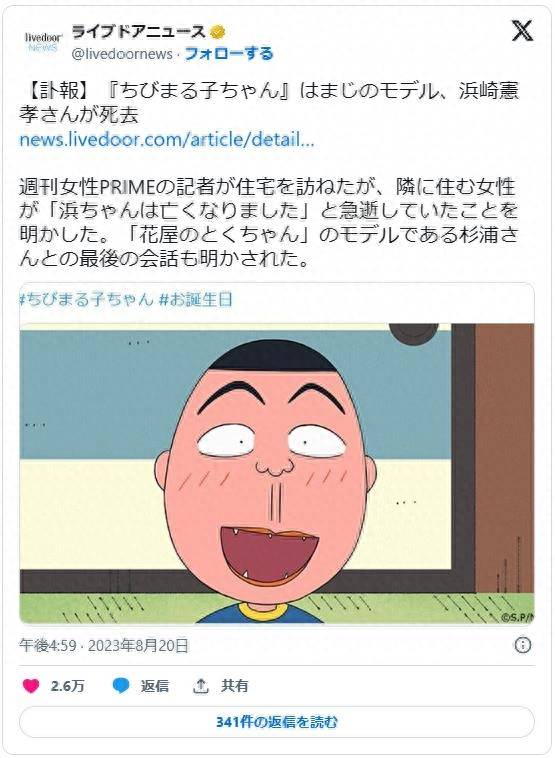
Task: Open the tweet info circle icon
Action: (x=523, y=645)
